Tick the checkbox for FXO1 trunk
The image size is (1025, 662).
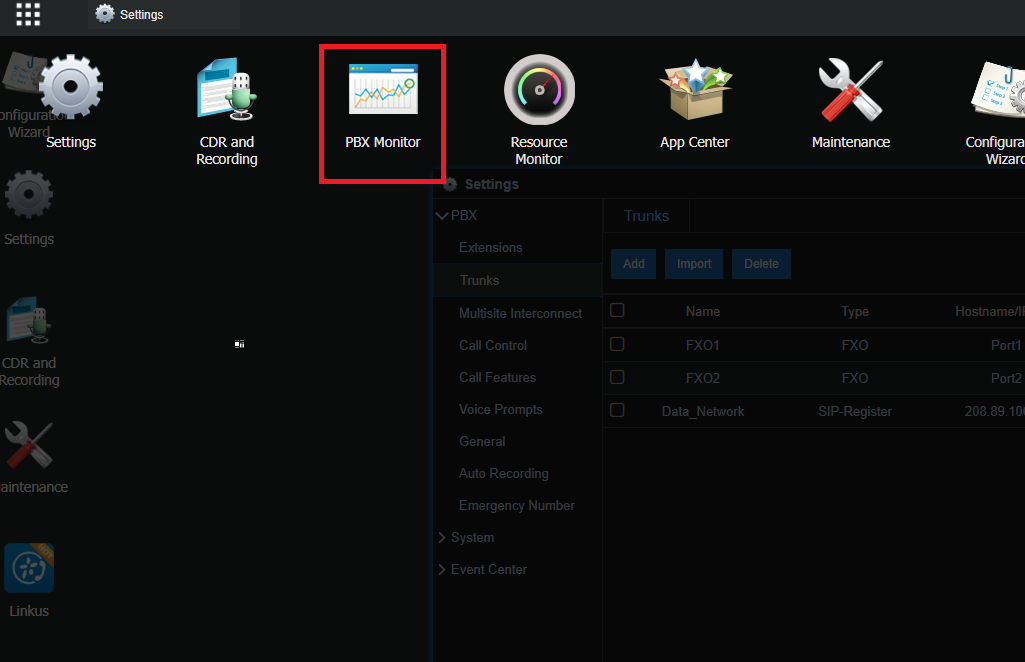[x=617, y=344]
